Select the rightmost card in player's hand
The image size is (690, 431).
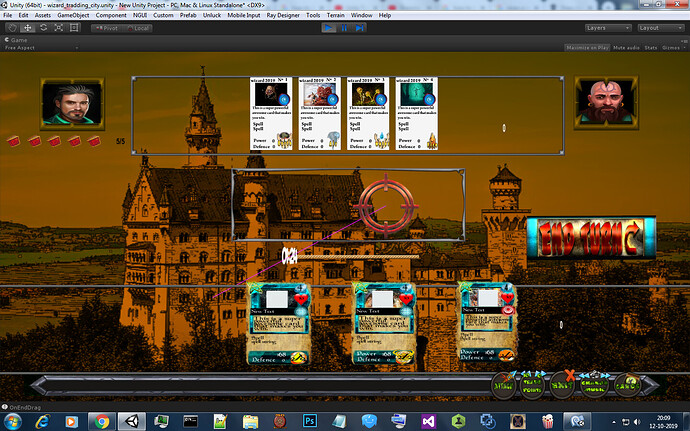pos(487,322)
